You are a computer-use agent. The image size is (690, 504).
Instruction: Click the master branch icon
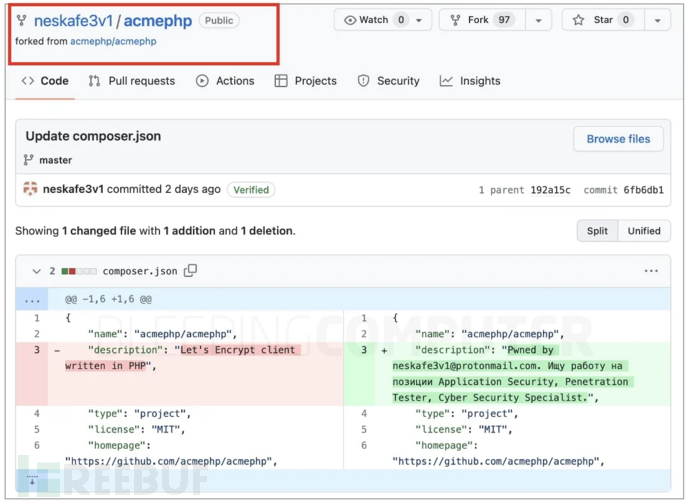pos(29,160)
